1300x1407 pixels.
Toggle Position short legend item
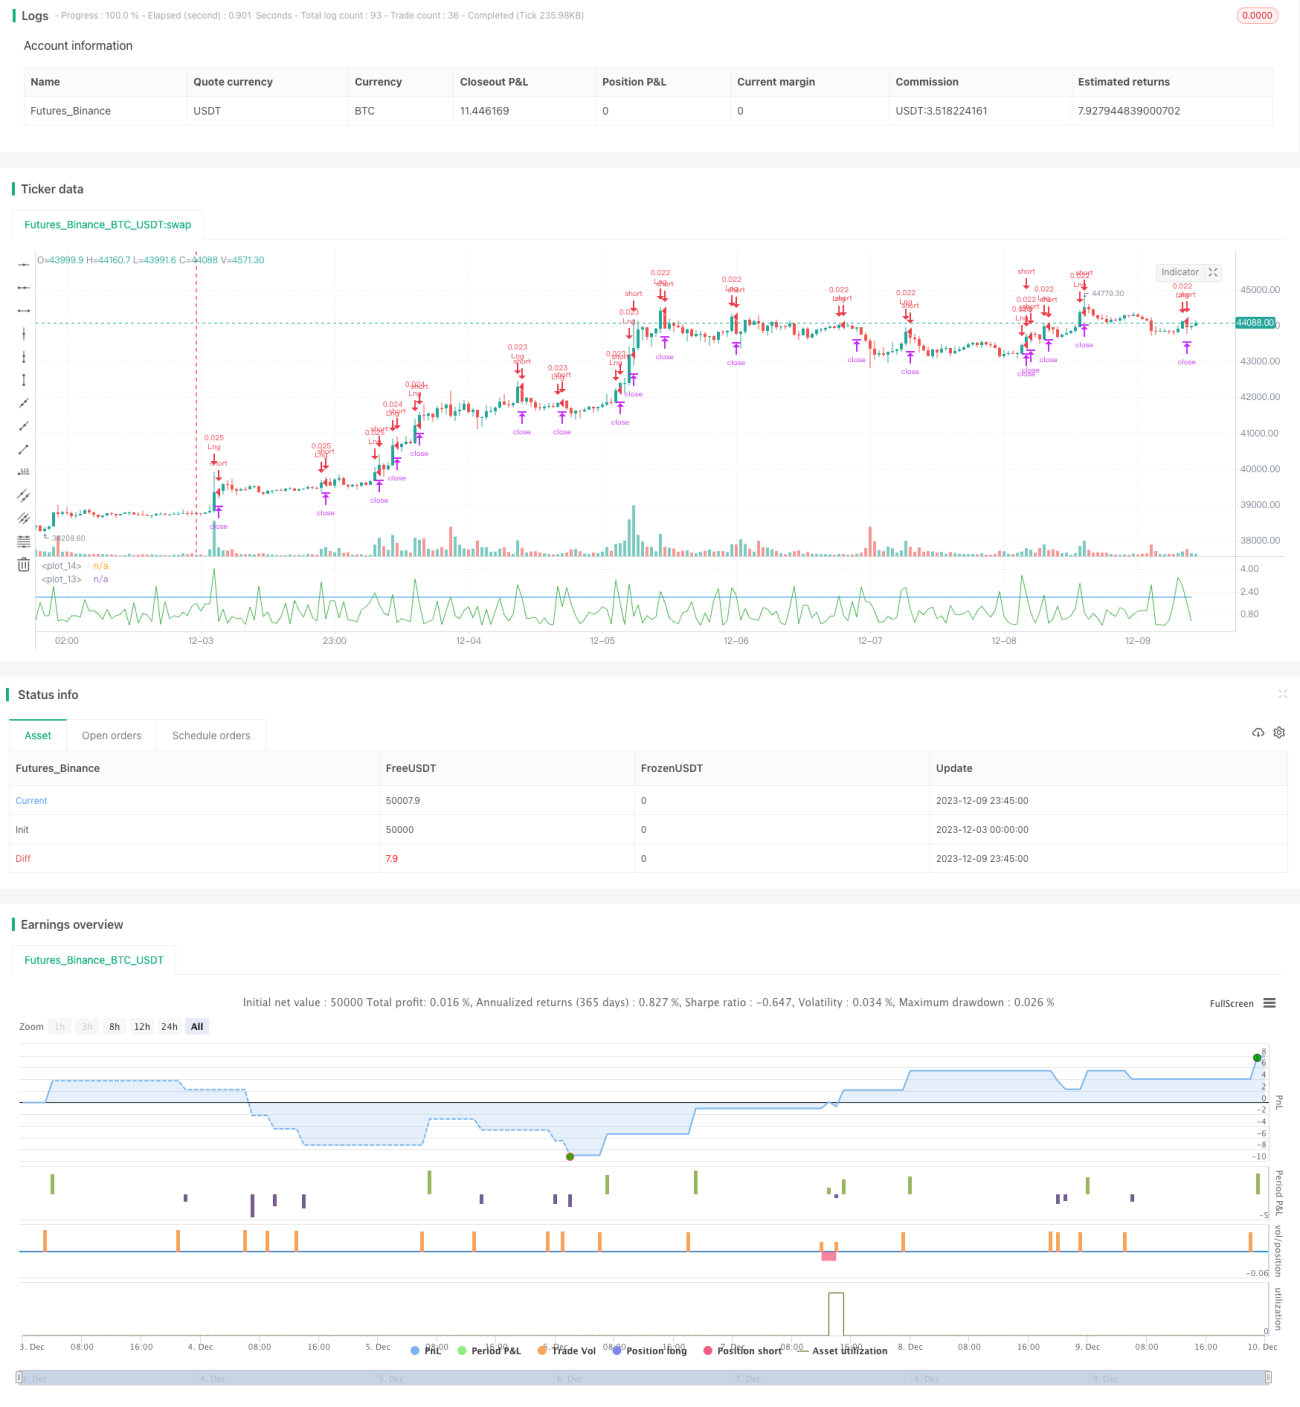(742, 1350)
